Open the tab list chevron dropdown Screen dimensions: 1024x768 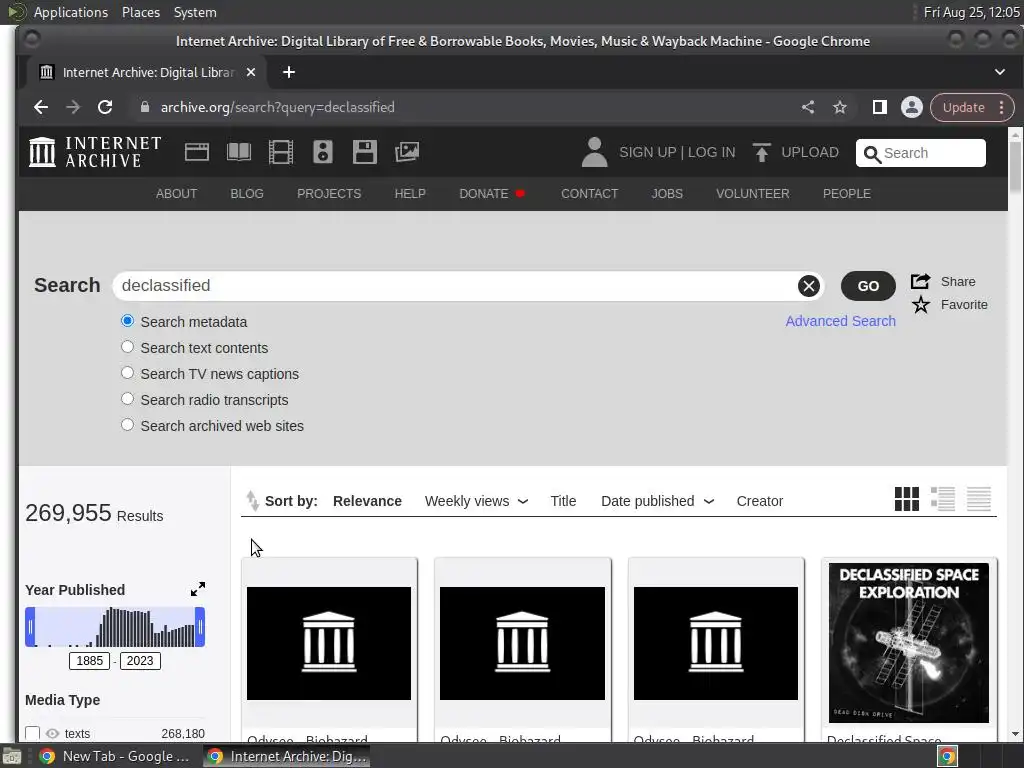click(x=1000, y=72)
